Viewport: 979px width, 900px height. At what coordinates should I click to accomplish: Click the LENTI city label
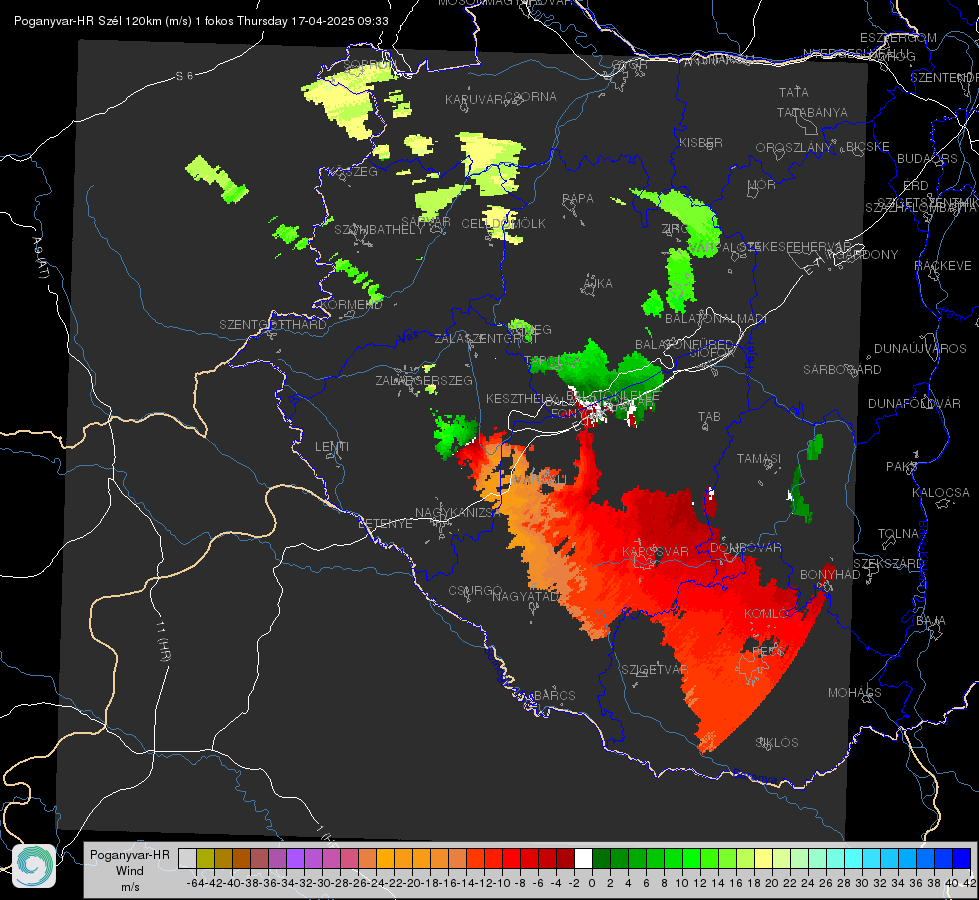coord(332,447)
